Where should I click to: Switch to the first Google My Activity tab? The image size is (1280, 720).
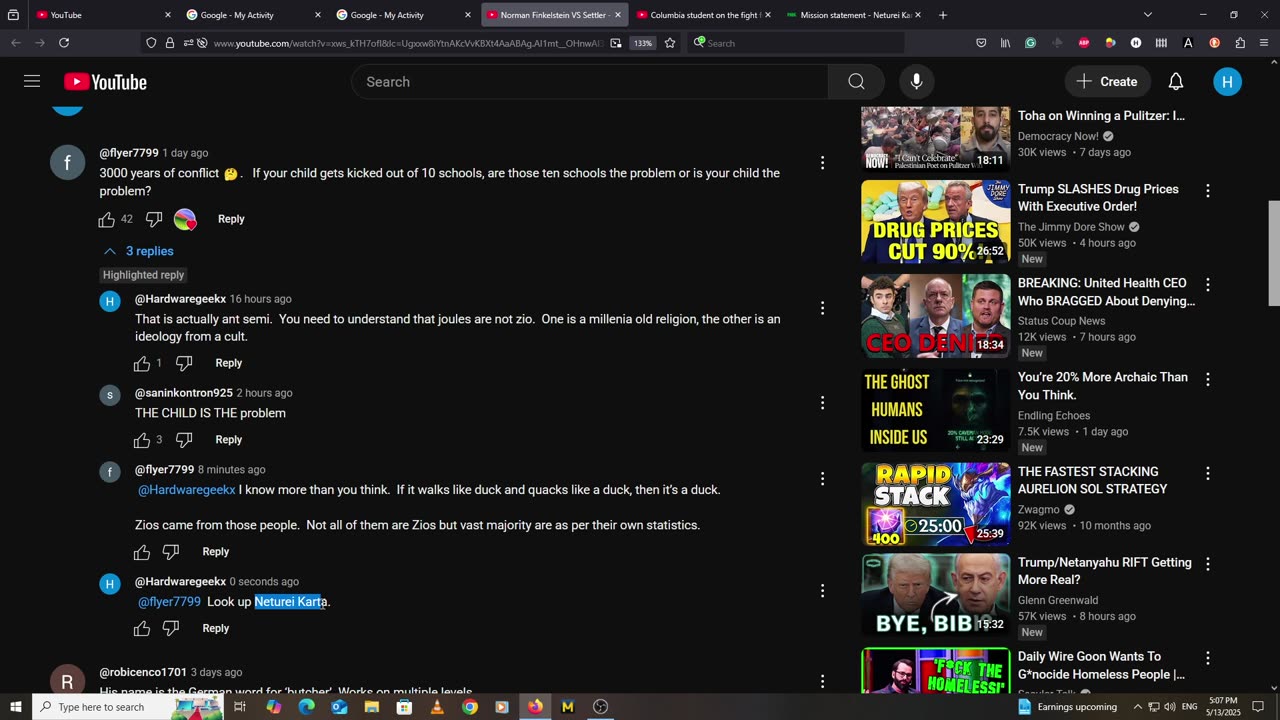point(253,15)
